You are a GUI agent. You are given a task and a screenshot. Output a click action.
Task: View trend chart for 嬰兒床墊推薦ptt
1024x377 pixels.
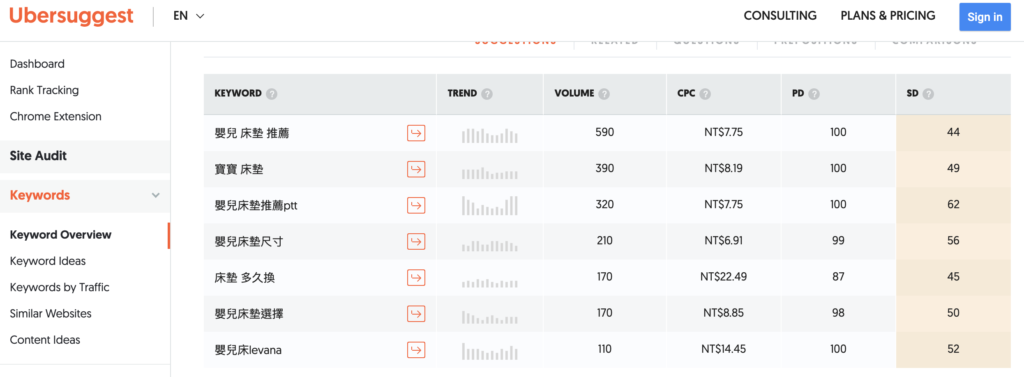tap(490, 205)
